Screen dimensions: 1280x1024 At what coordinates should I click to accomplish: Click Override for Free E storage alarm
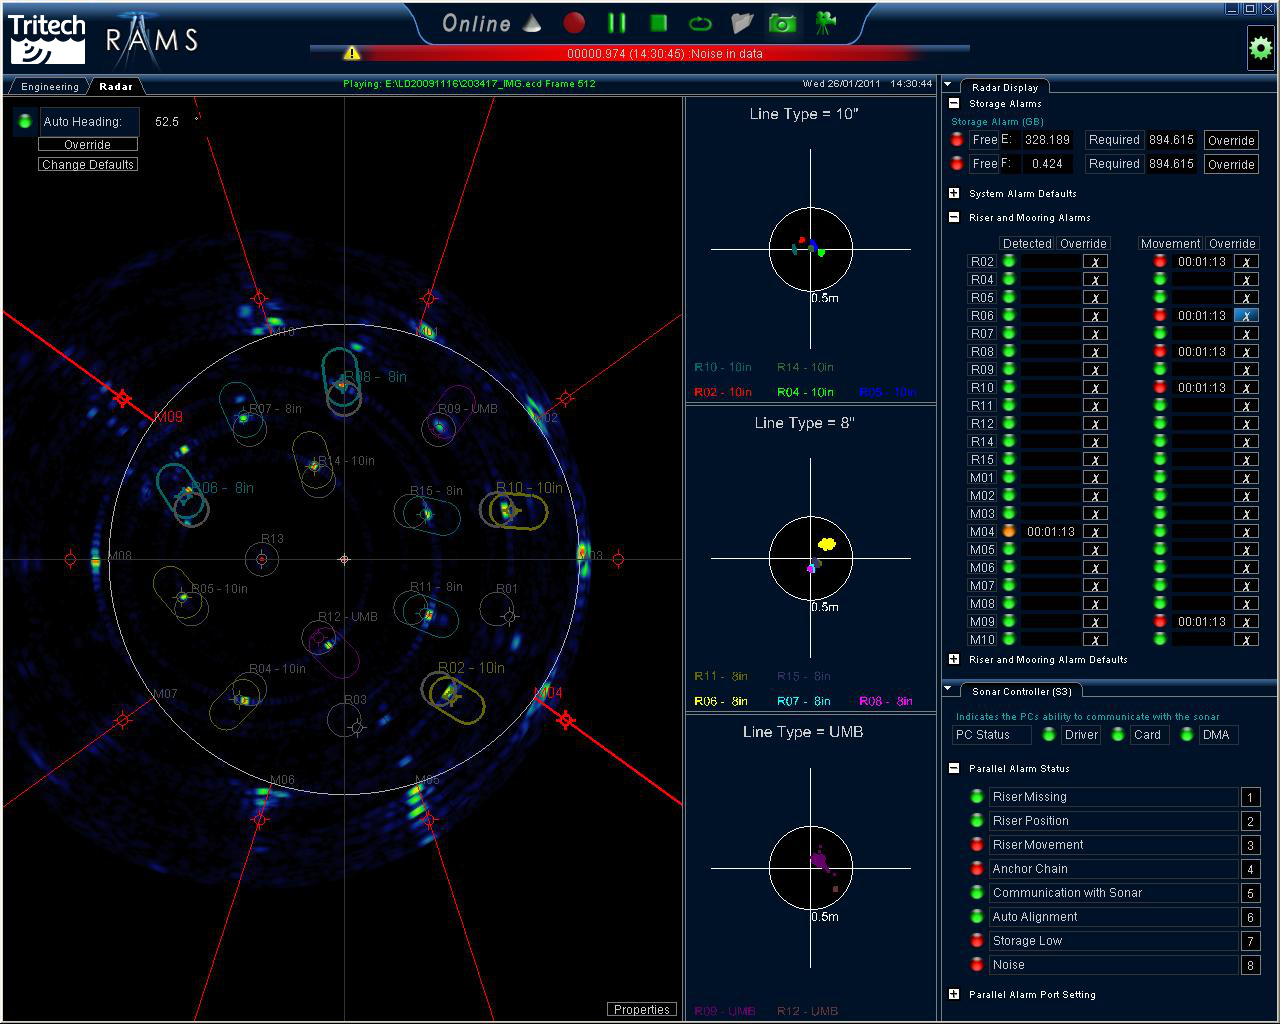1231,140
